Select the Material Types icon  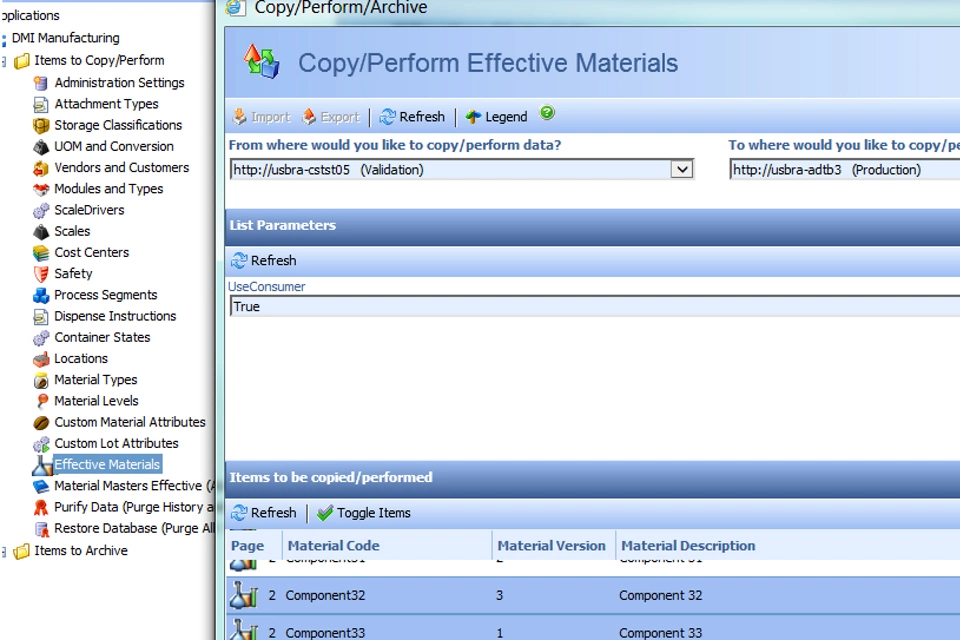pos(40,380)
